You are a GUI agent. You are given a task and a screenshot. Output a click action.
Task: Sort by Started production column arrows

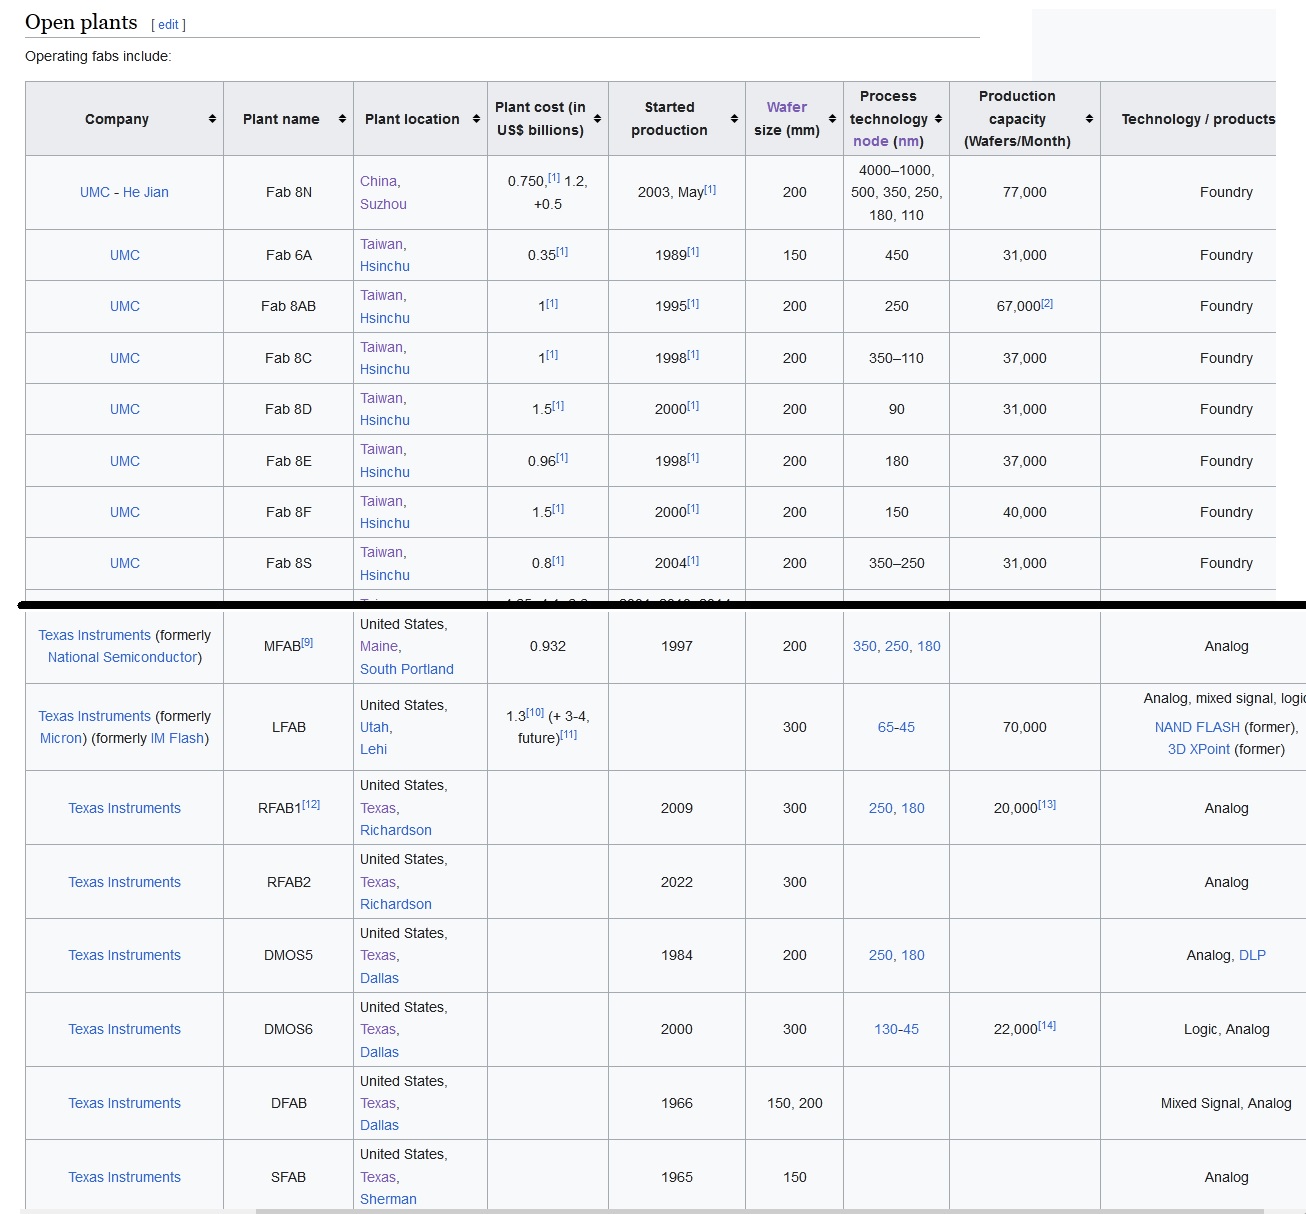pyautogui.click(x=734, y=119)
